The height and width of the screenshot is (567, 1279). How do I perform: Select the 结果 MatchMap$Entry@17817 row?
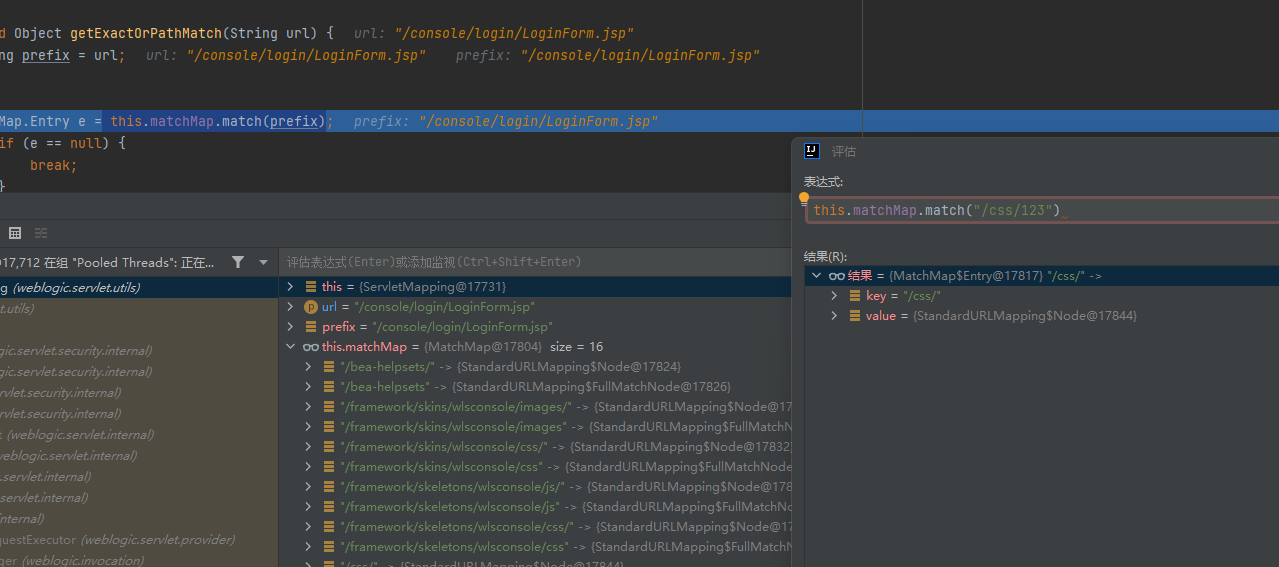click(1042, 276)
